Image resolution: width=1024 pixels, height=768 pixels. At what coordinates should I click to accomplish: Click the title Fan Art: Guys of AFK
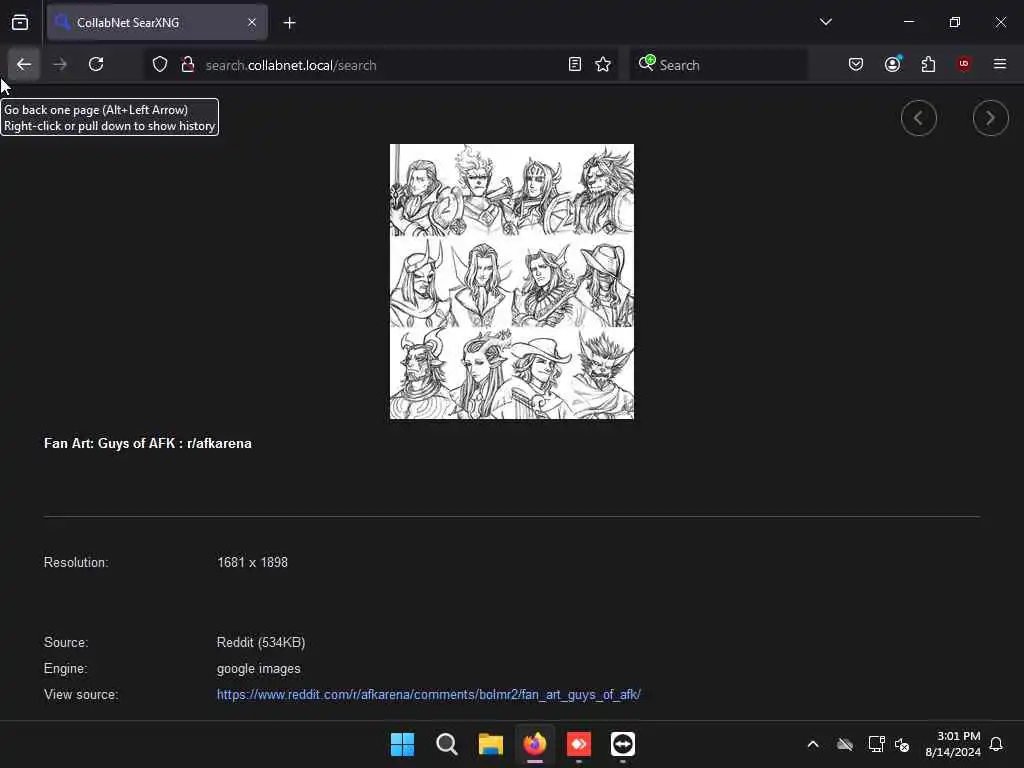pyautogui.click(x=148, y=443)
